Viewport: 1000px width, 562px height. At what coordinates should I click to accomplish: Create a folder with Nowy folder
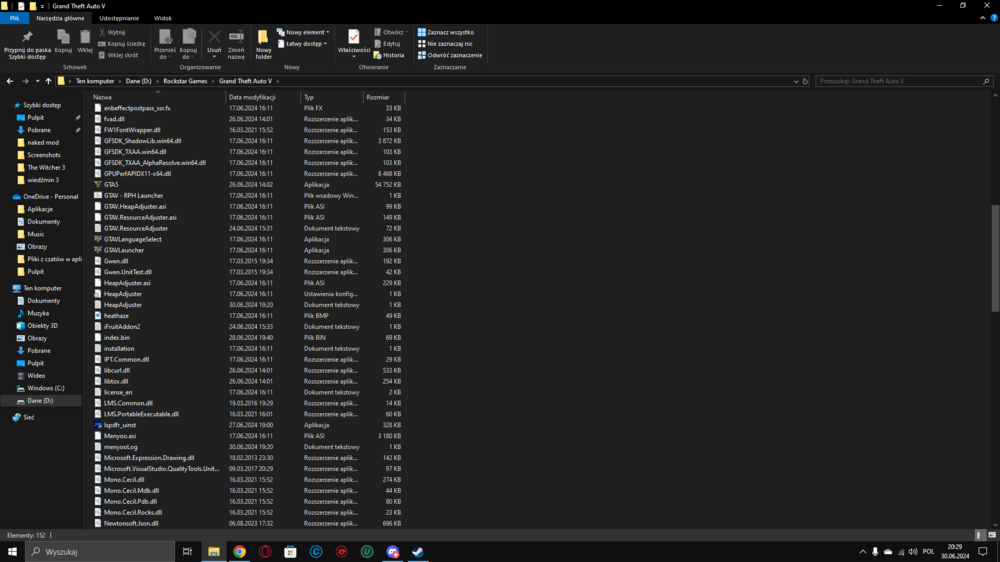coord(263,44)
